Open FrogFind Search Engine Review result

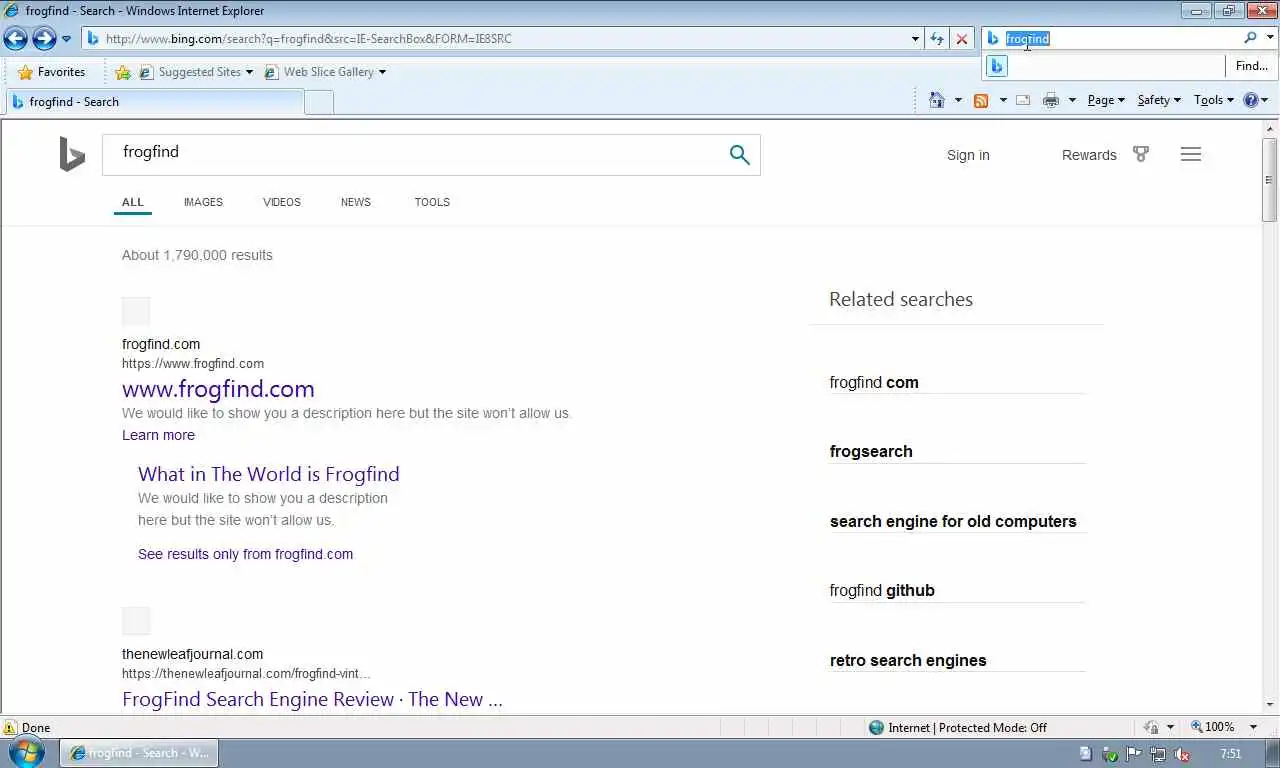[x=312, y=699]
